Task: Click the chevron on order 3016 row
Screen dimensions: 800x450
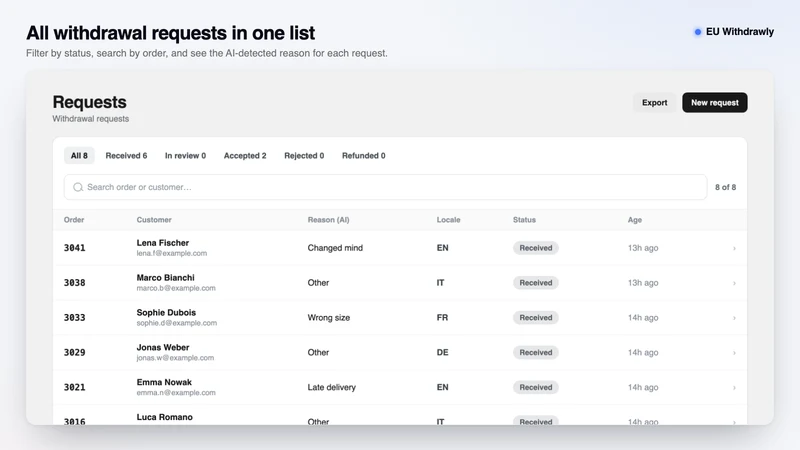Action: (x=734, y=421)
